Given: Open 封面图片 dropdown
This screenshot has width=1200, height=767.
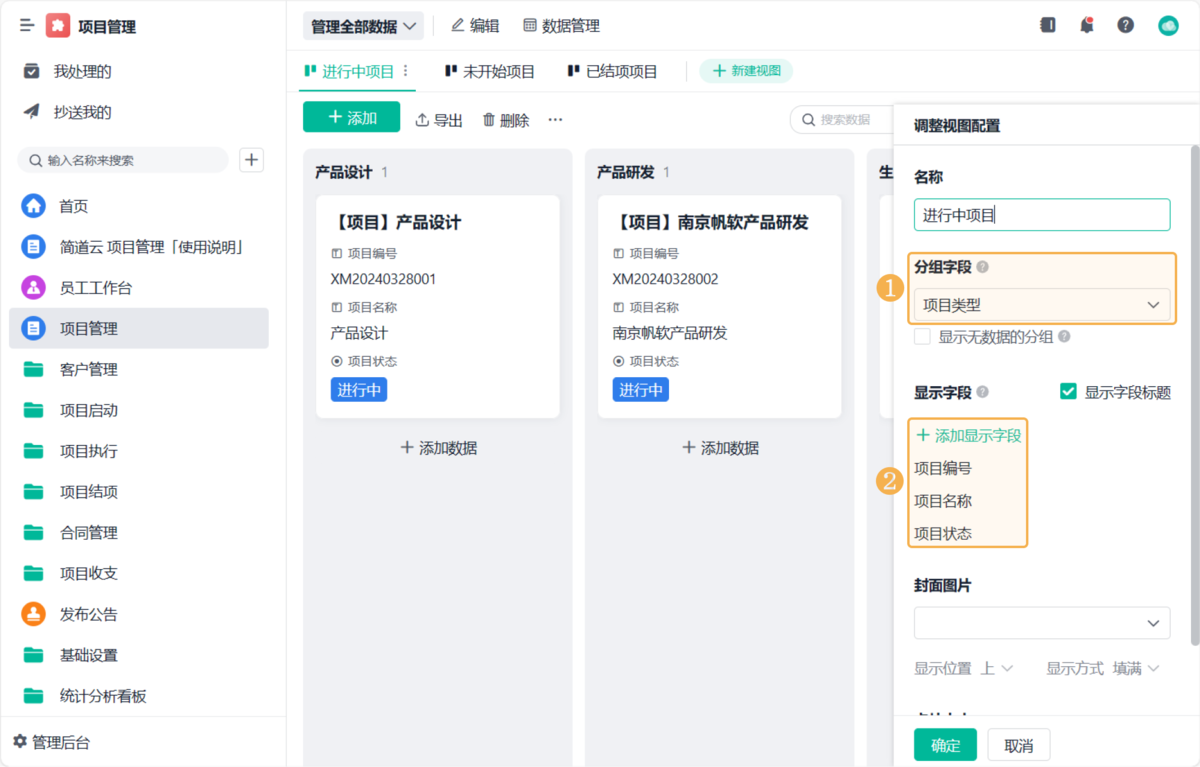Looking at the screenshot, I should click(1042, 622).
